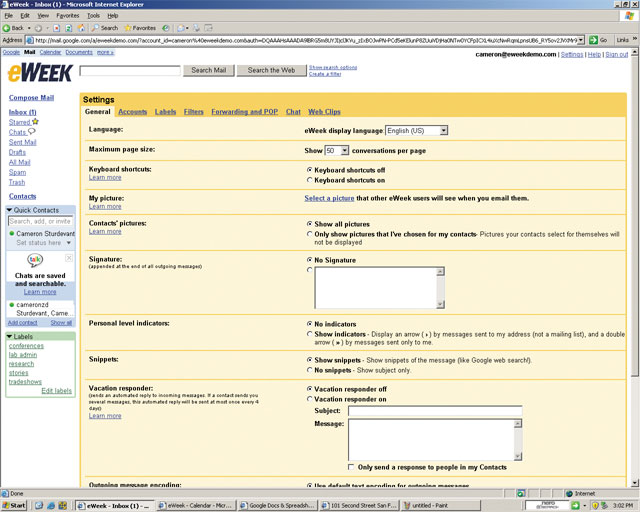Click the star icon next to Starred
Screen dimensions: 640x512
pos(36,121)
